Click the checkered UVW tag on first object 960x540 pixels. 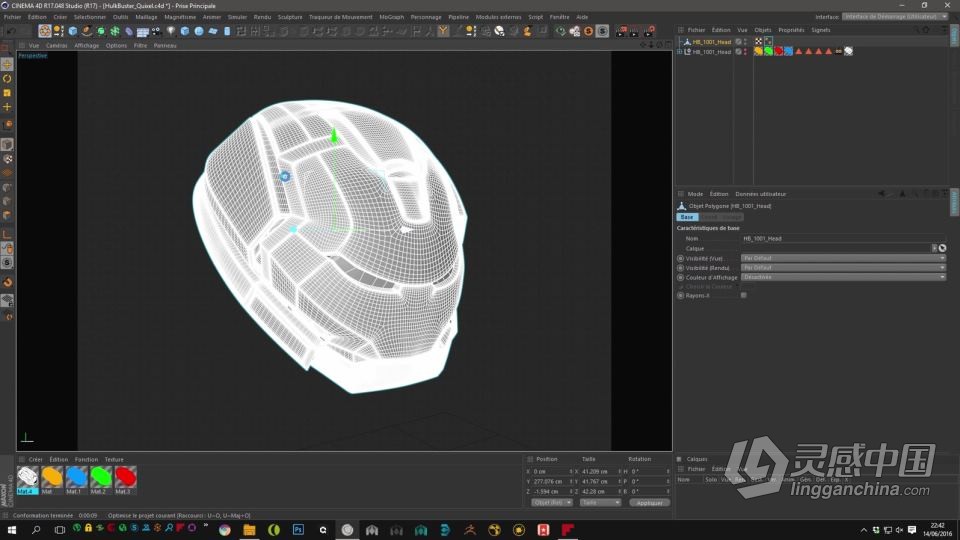(x=758, y=42)
